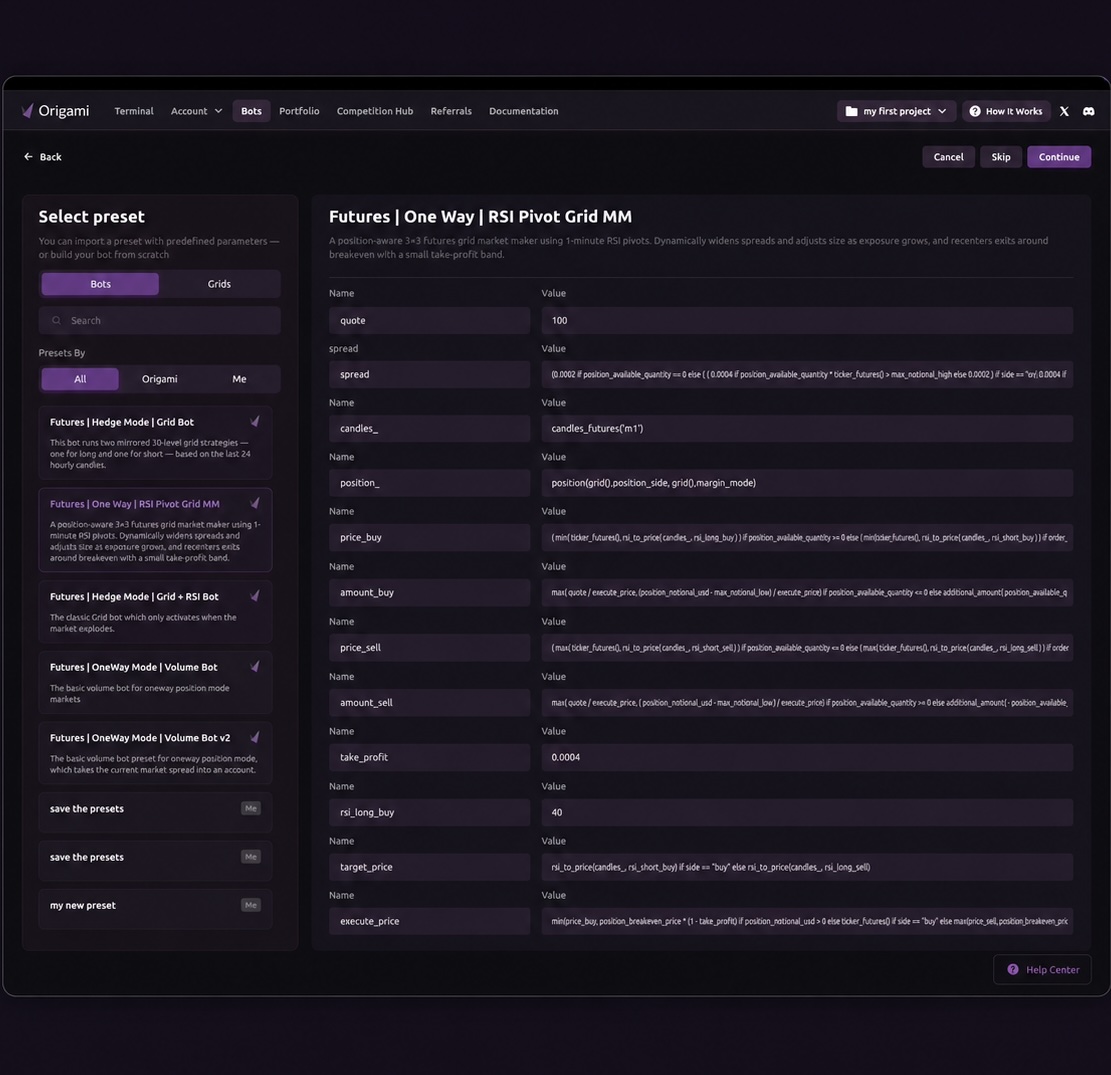Click the amount_buy name field
This screenshot has height=1075, width=1111.
point(429,592)
